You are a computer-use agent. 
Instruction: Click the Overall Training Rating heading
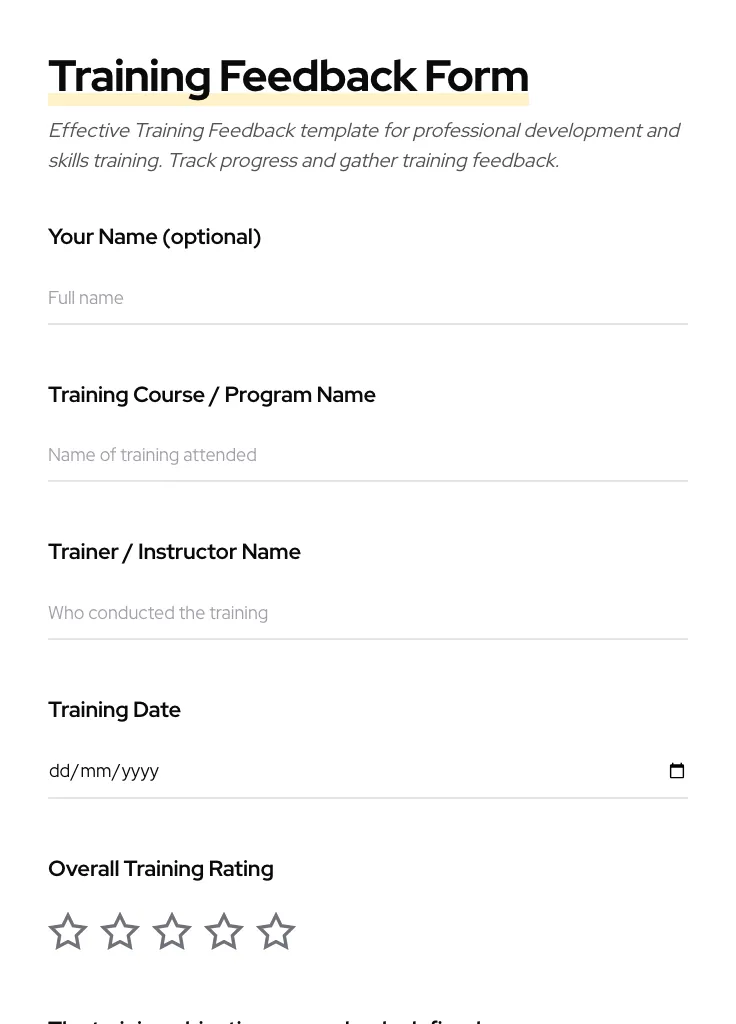pos(160,868)
